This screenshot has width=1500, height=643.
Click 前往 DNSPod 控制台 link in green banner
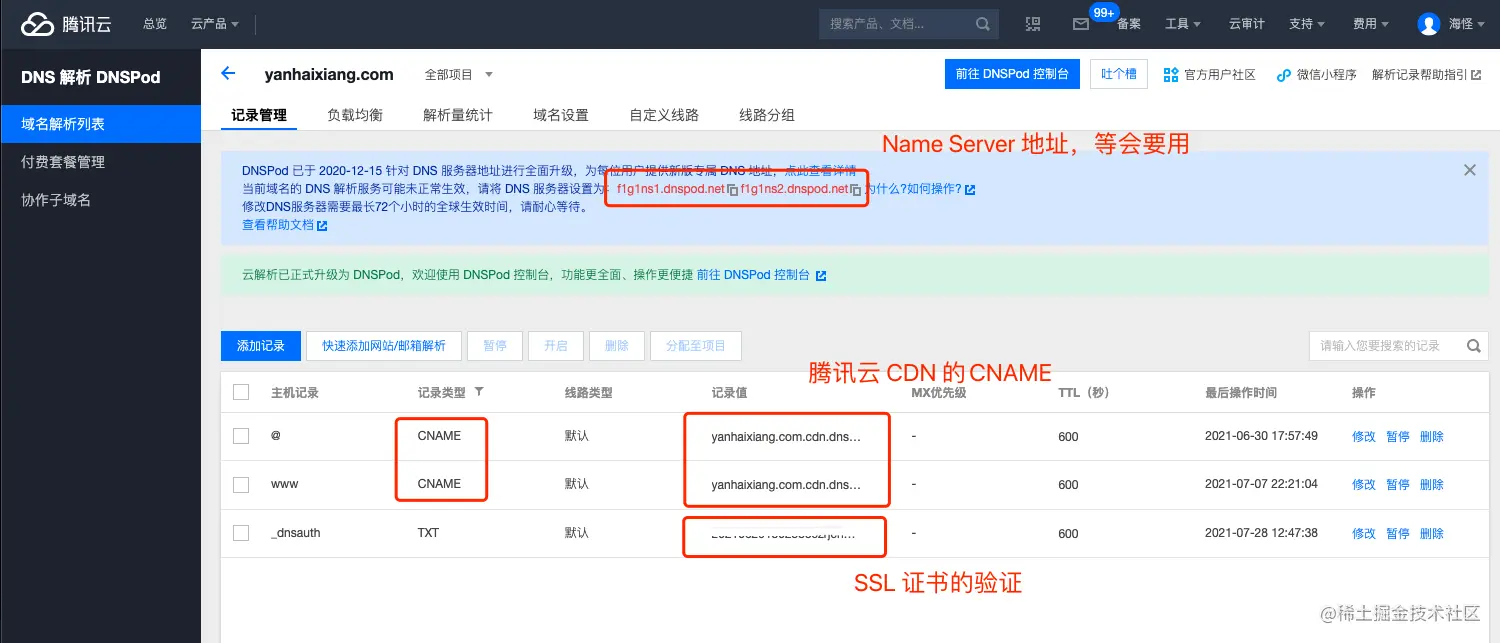tap(761, 275)
